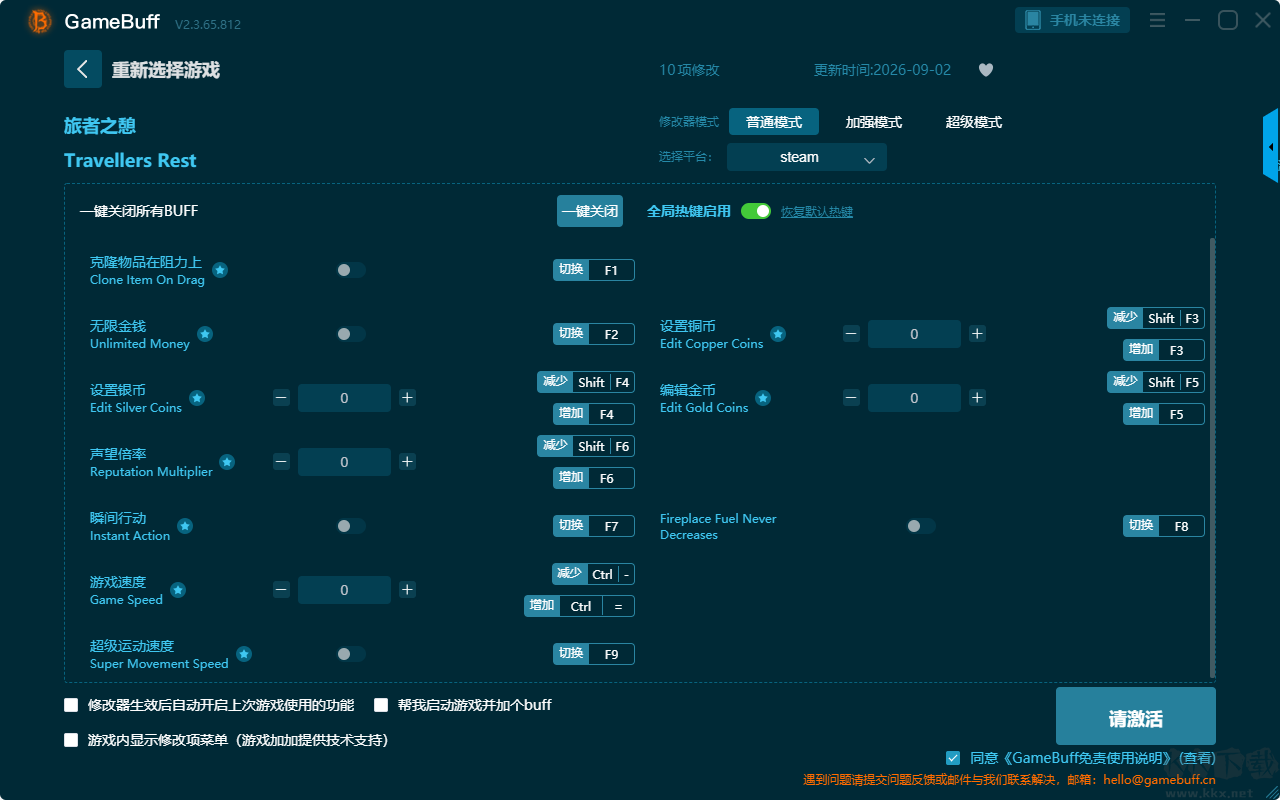Open the disclaimer (查看) link
Screen dimensions: 1280x800
[1197, 759]
